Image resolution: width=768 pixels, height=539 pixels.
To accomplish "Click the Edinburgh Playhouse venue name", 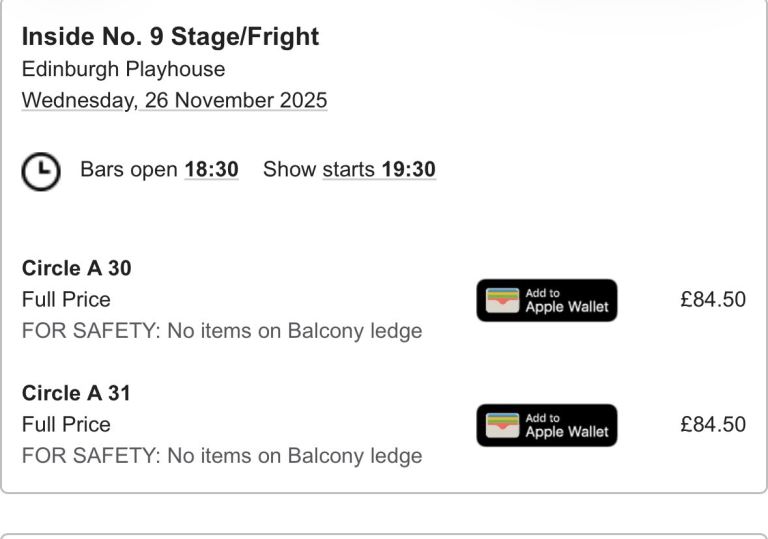I will click(x=123, y=70).
